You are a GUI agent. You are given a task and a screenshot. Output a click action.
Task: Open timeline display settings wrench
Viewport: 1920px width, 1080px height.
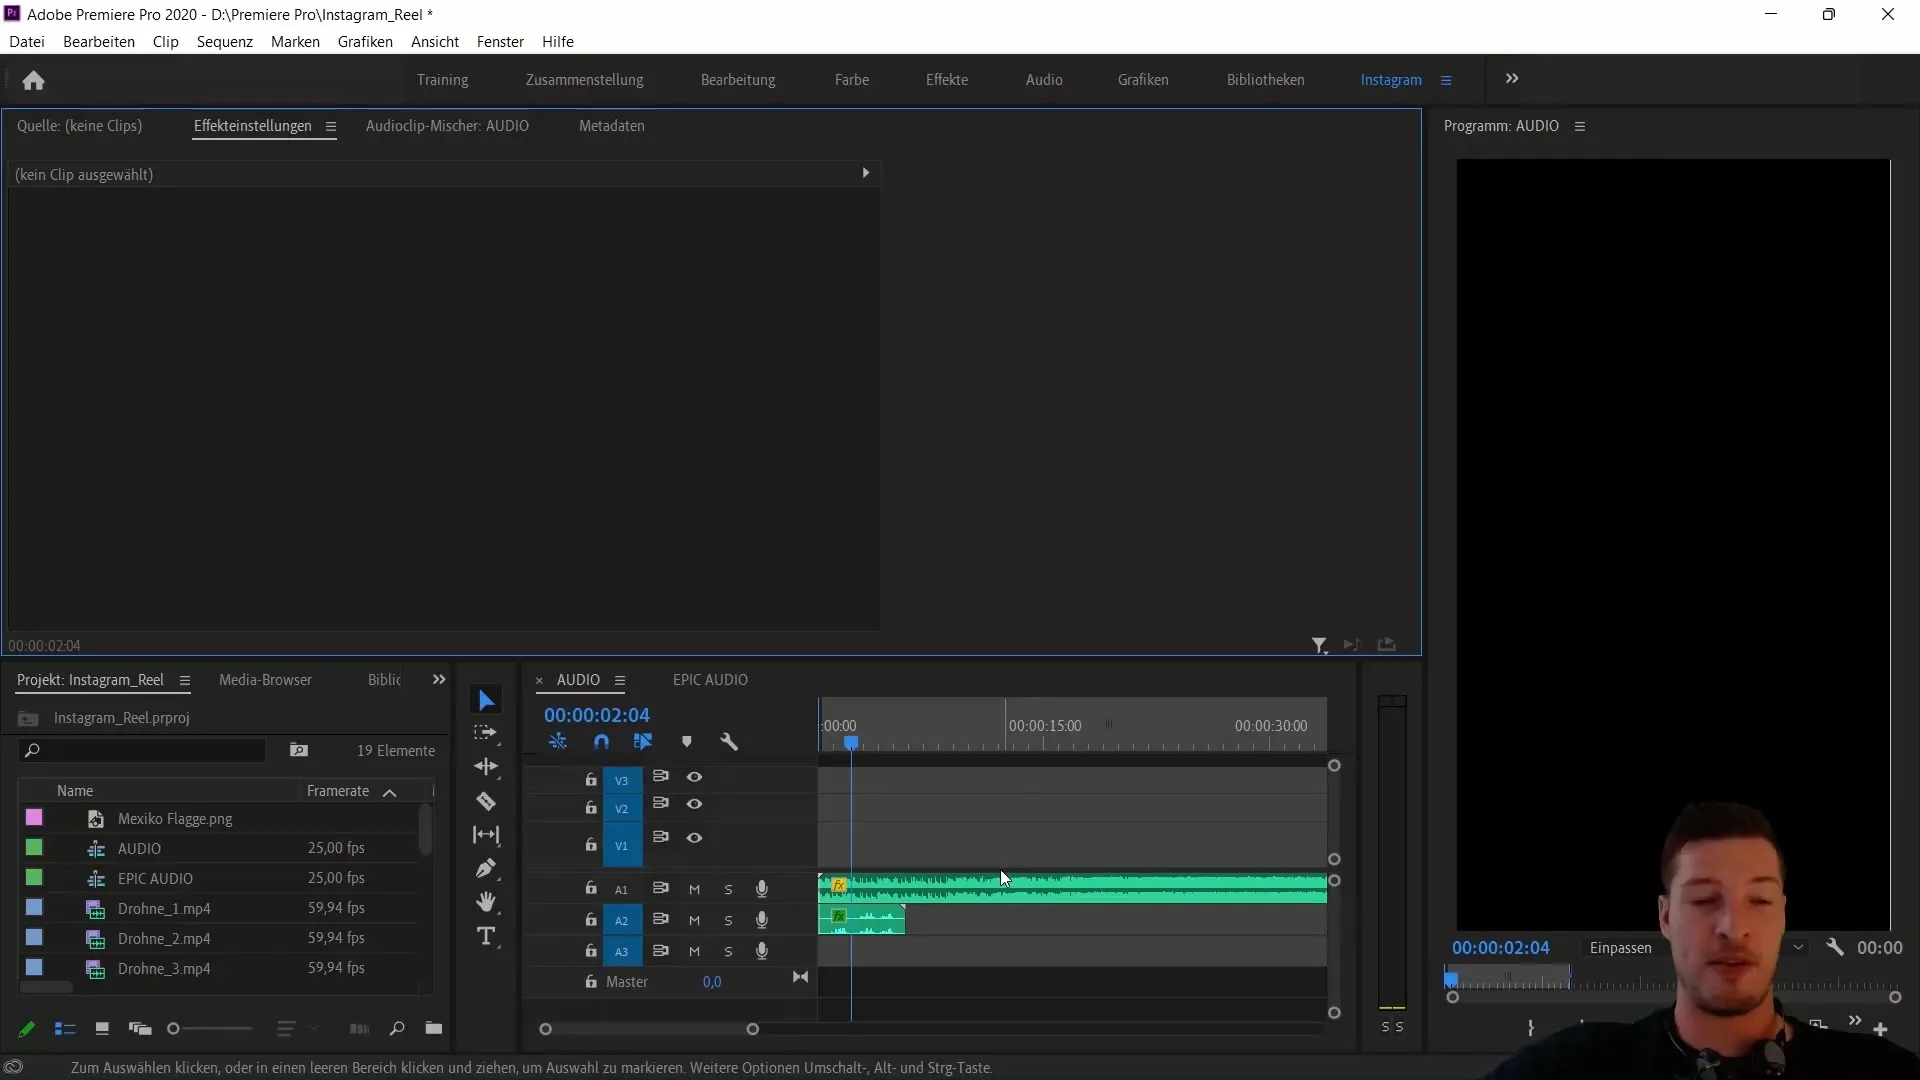tap(729, 742)
